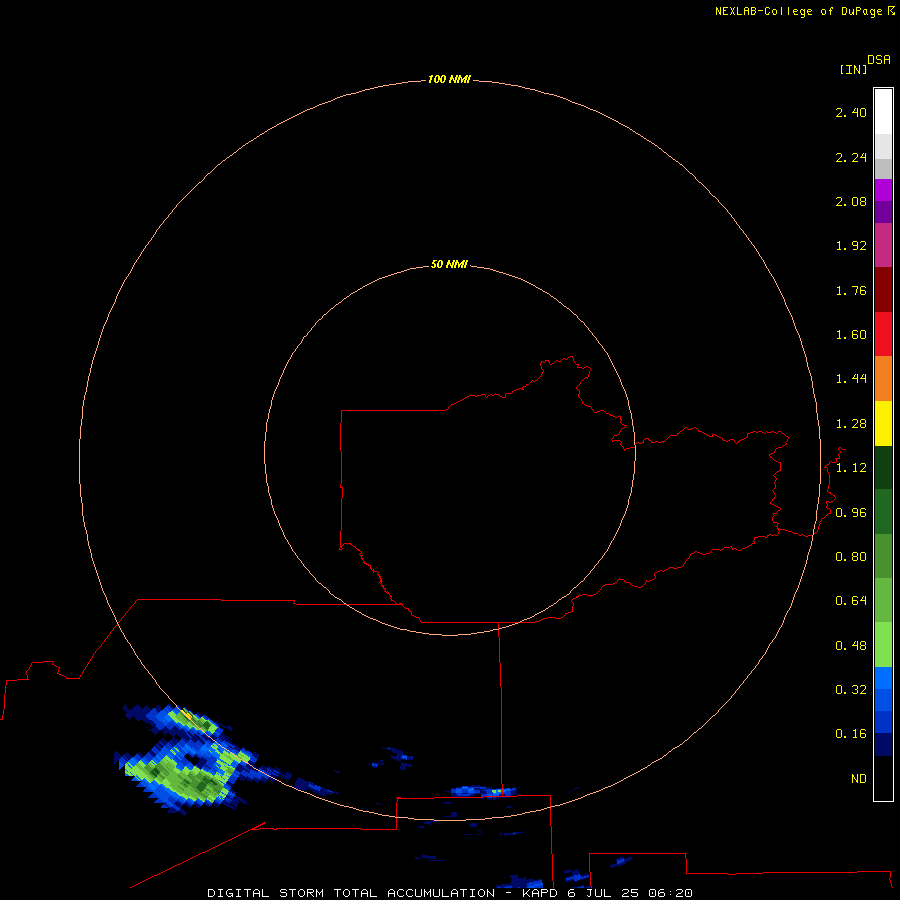
Task: Click the 1.28 legend value
Action: (851, 424)
